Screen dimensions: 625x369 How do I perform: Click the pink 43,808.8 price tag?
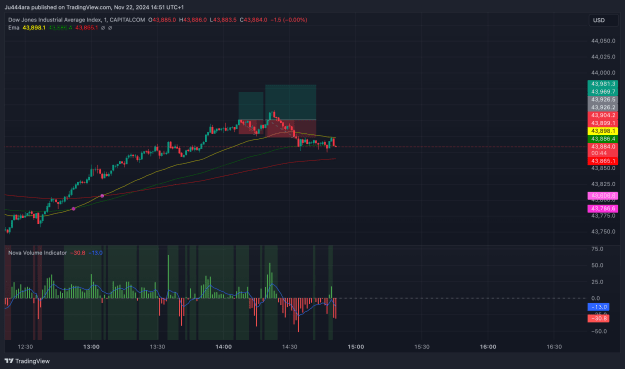tap(603, 196)
